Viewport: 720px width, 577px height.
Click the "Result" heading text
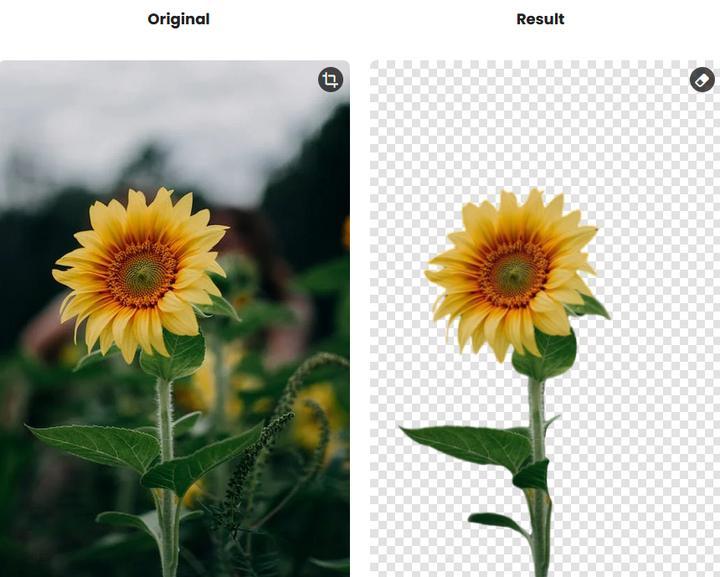pyautogui.click(x=540, y=19)
